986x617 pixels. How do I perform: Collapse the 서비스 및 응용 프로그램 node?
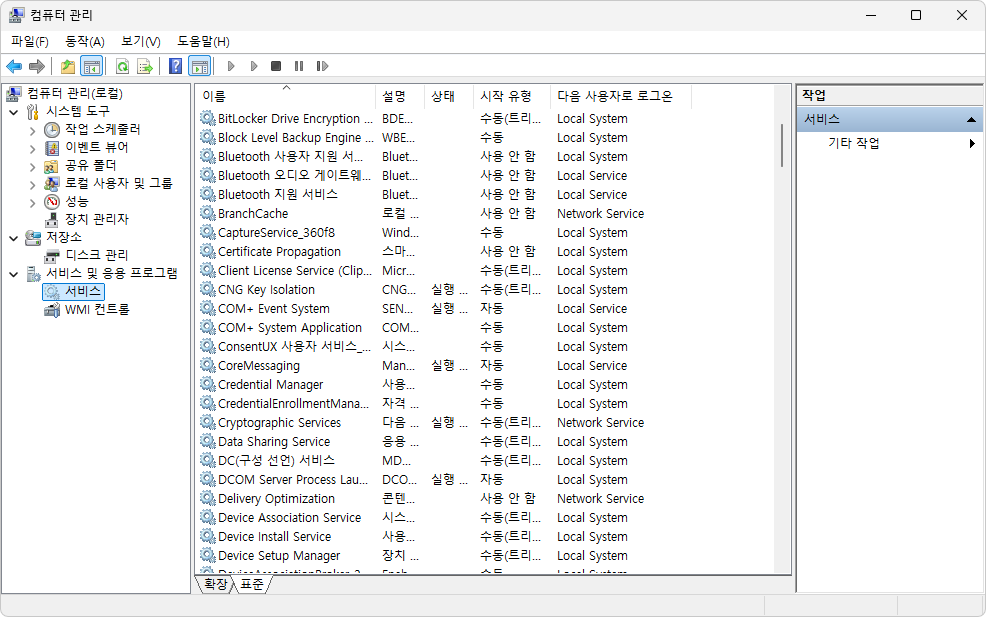14,274
